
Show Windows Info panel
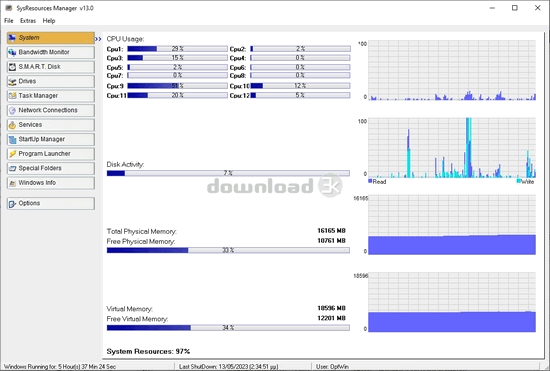51,183
